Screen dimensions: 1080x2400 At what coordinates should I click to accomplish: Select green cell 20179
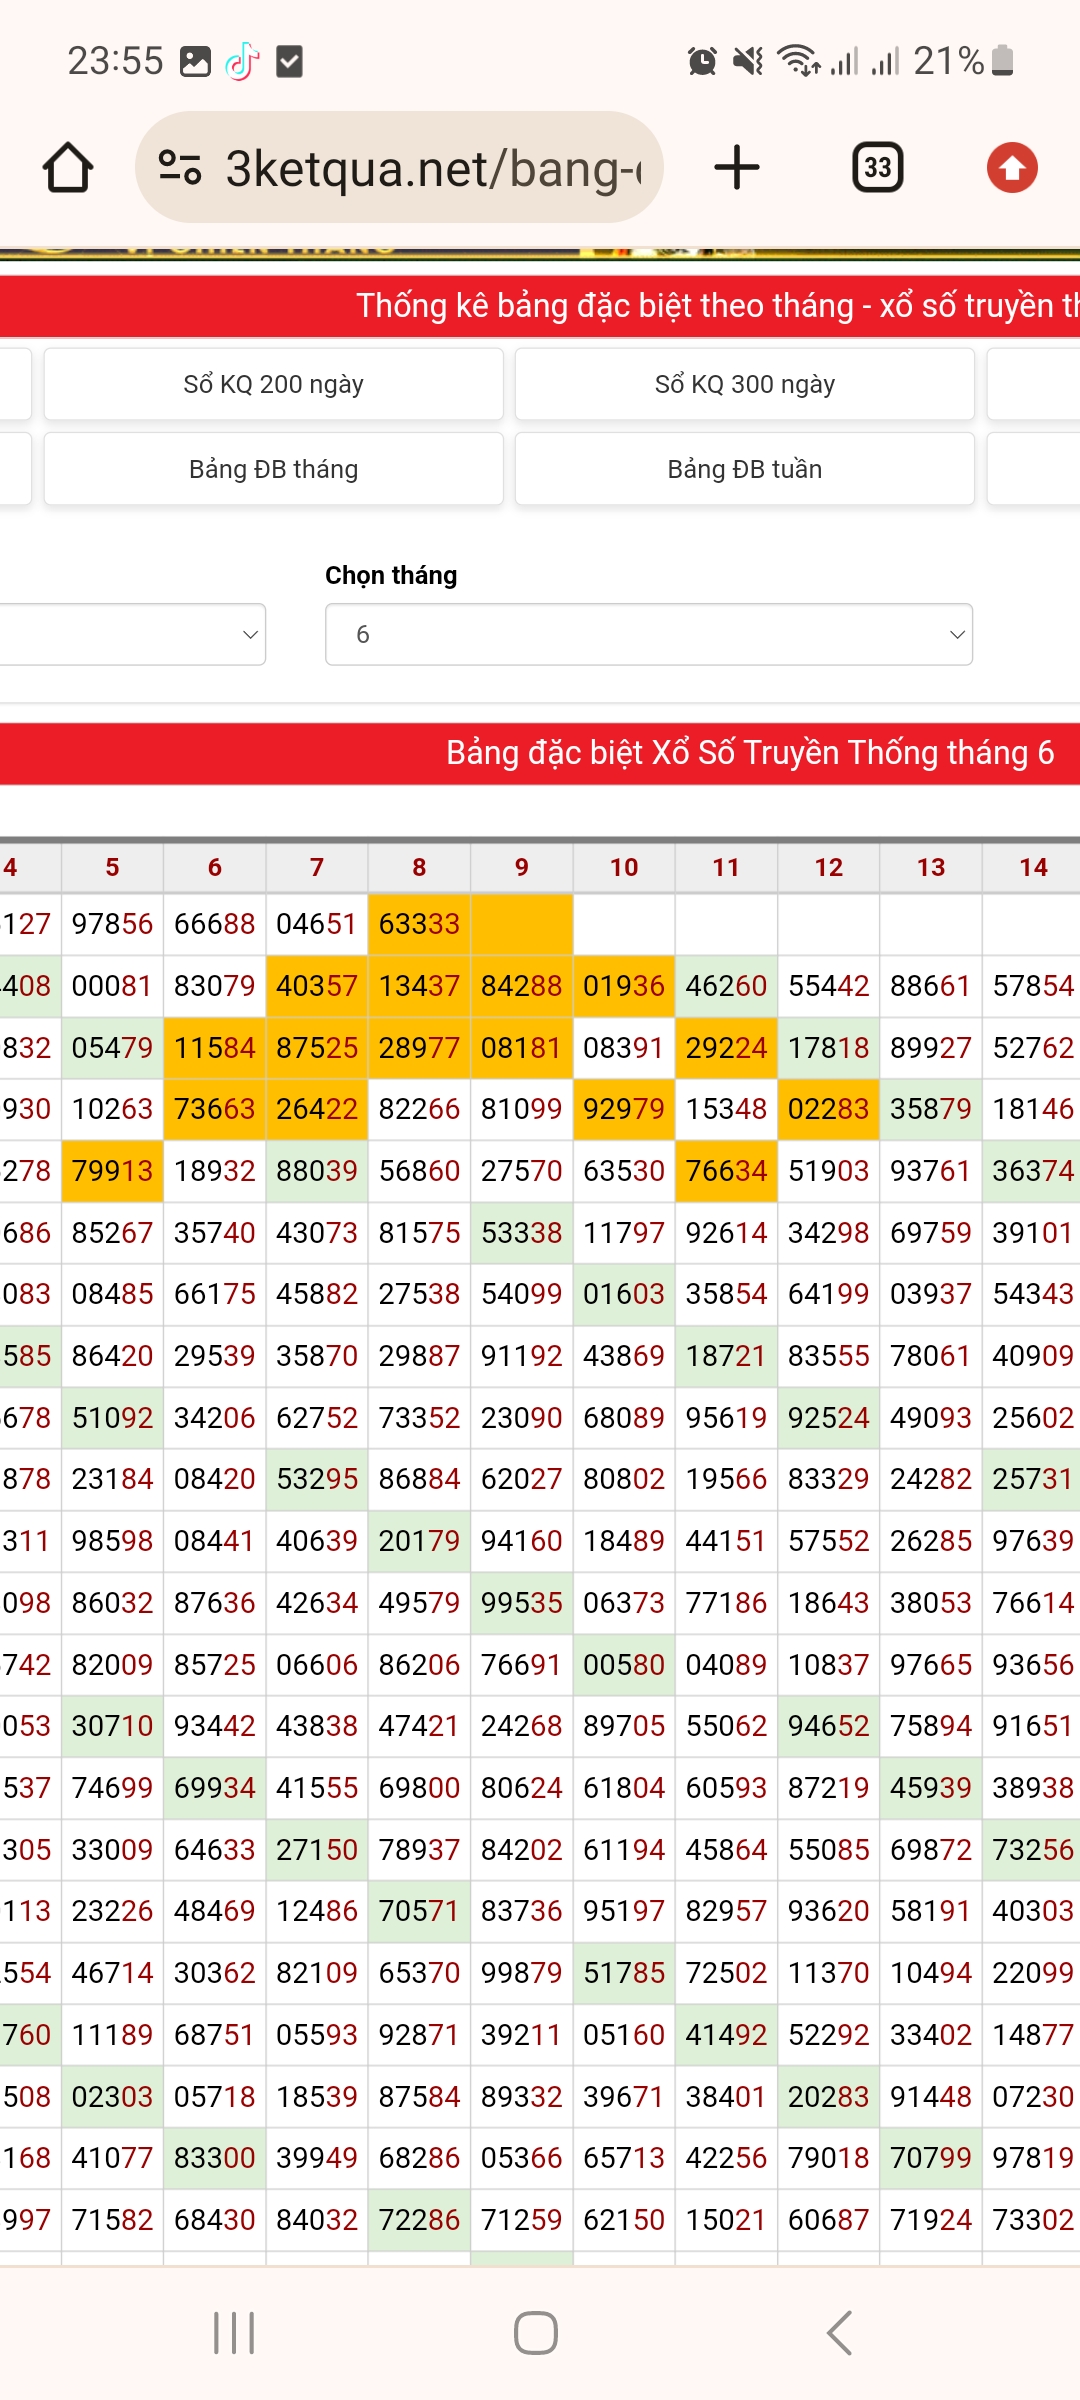419,1541
